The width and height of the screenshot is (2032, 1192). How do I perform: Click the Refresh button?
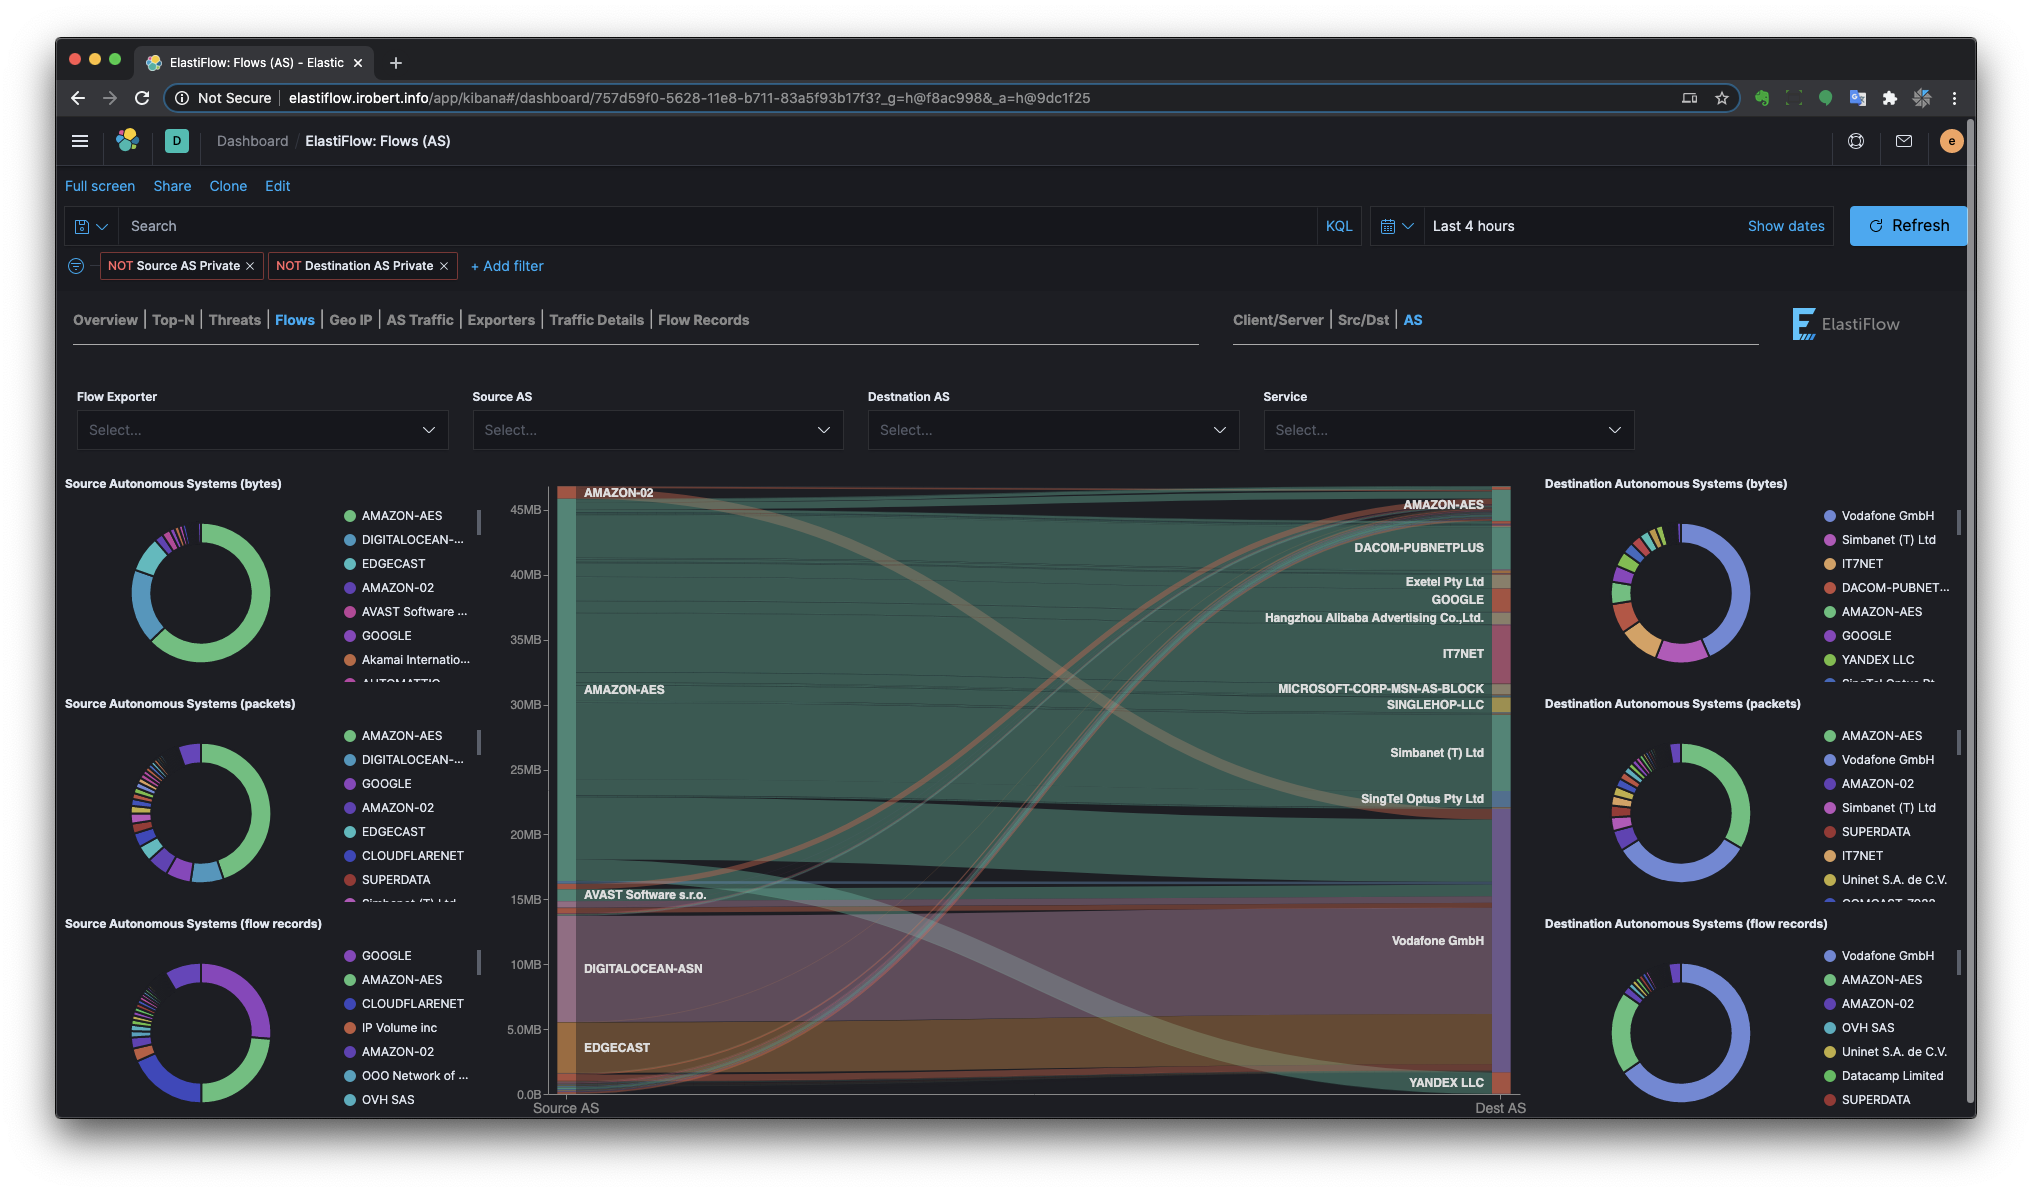tap(1908, 226)
